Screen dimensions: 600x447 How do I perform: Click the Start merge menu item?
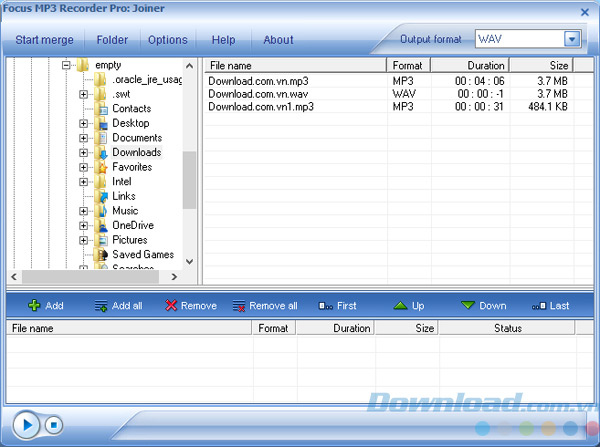tap(44, 40)
